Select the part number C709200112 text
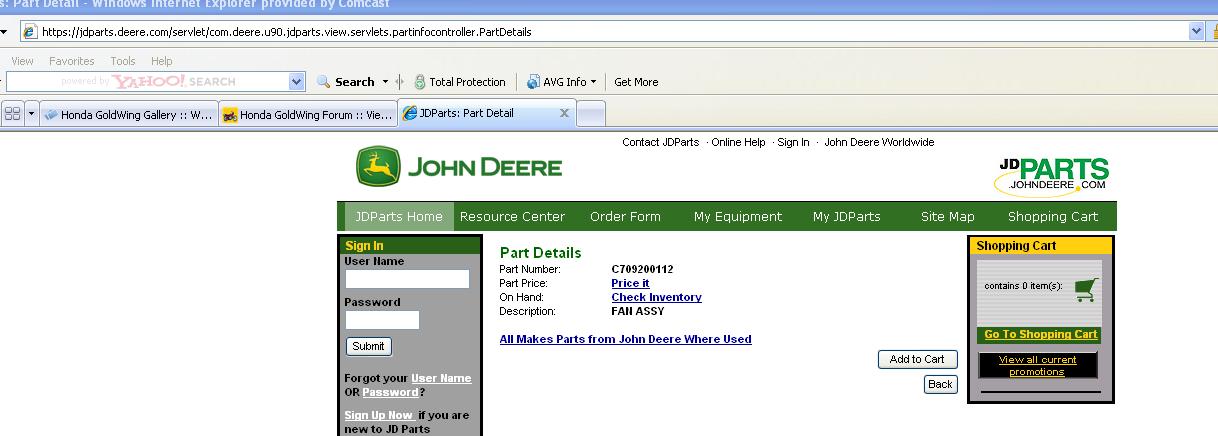The image size is (1218, 436). pos(642,269)
